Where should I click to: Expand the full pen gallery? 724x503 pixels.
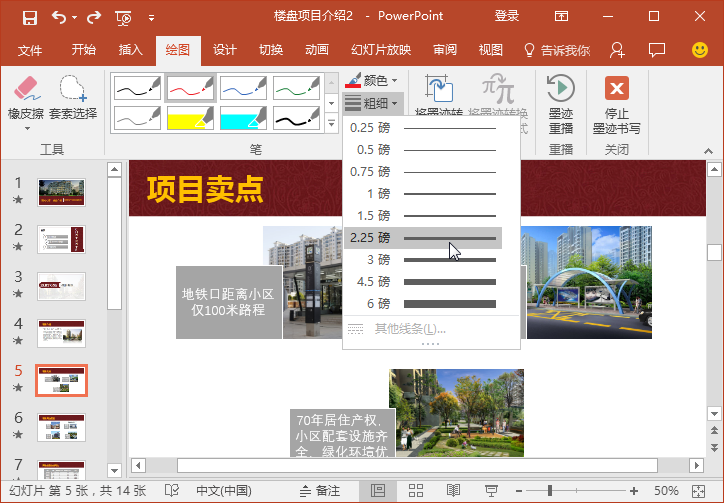click(x=332, y=123)
